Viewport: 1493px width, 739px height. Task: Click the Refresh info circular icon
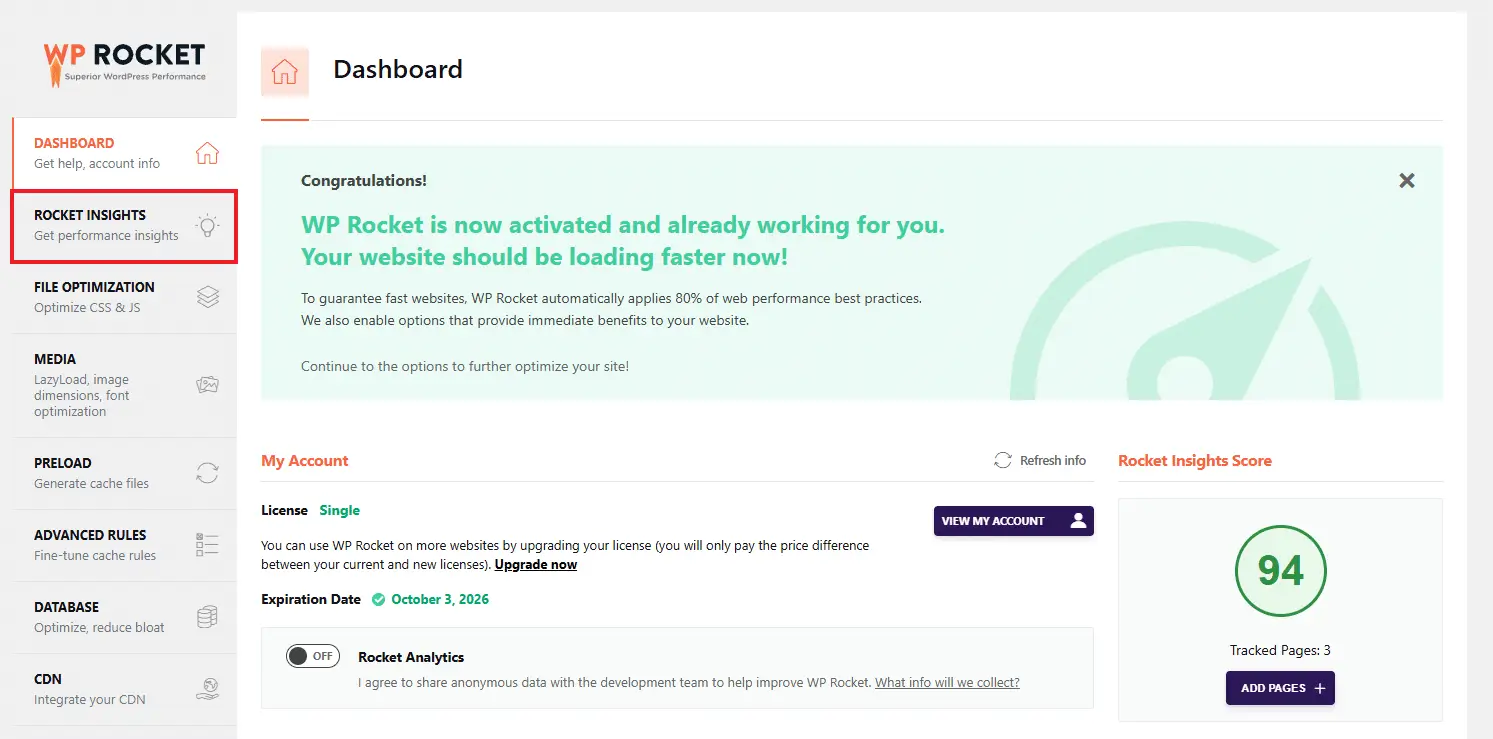click(x=1002, y=459)
